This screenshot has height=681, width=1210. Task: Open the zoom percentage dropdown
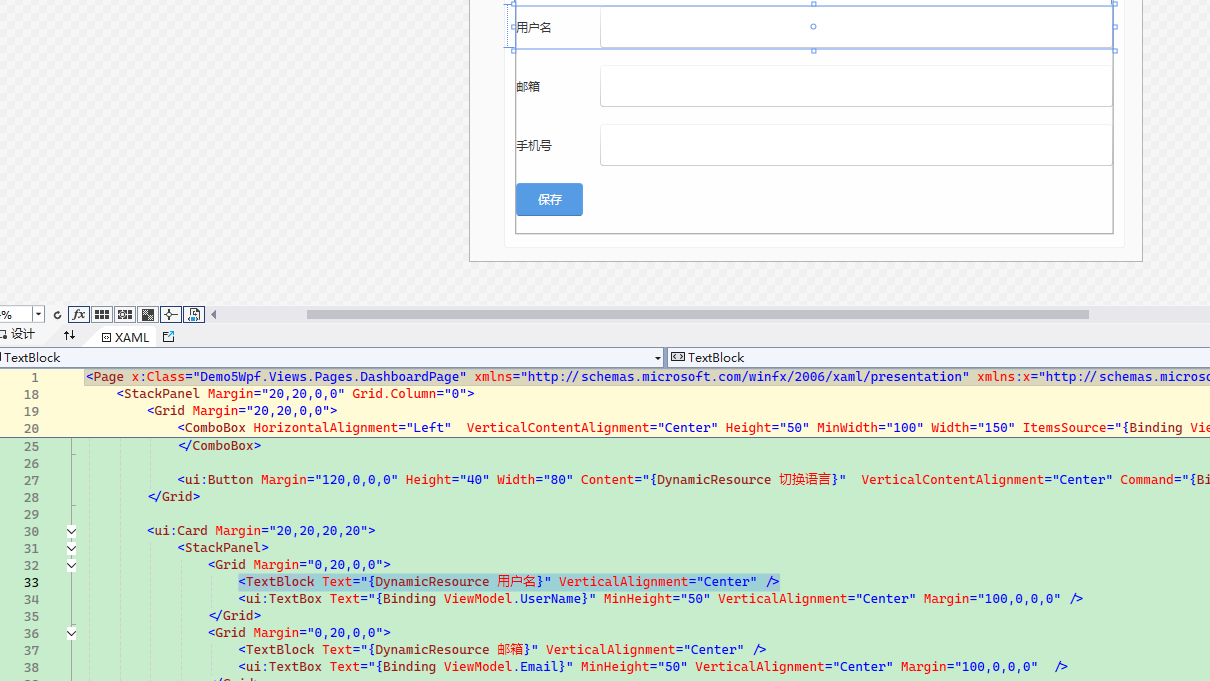[38, 315]
